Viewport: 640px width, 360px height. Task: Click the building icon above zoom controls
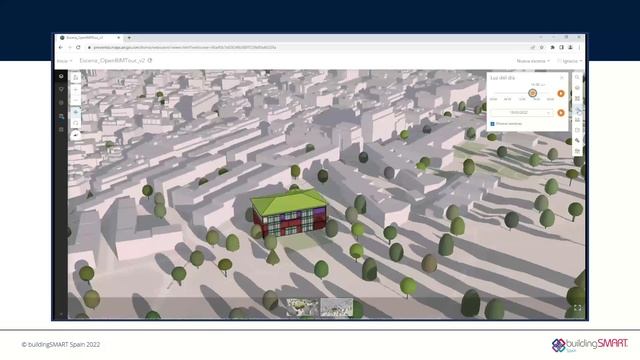[76, 77]
